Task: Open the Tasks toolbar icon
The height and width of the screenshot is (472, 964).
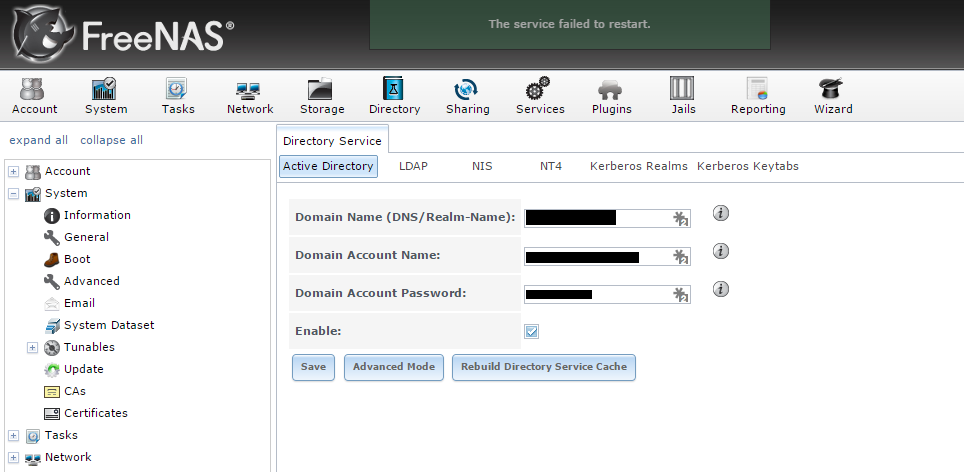Action: tap(178, 96)
